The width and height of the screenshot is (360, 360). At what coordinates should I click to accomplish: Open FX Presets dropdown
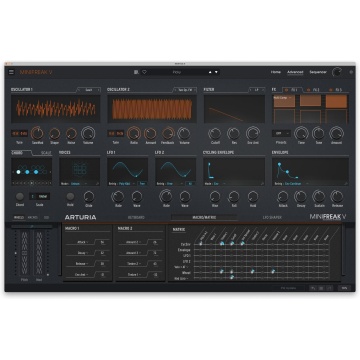coord(281,133)
